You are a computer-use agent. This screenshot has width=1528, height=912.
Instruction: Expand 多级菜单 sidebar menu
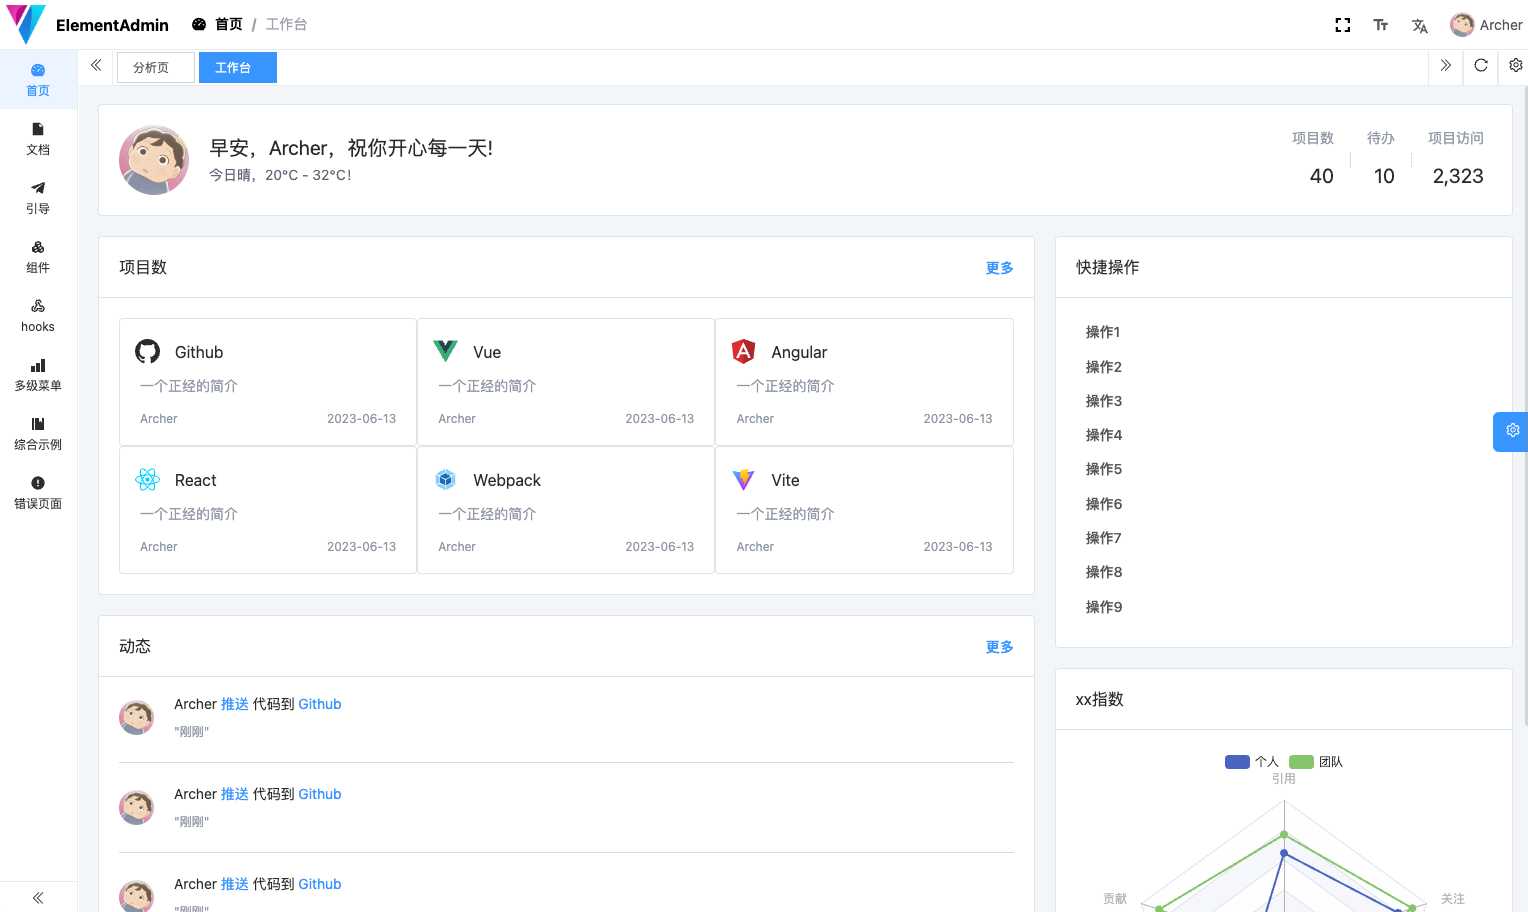pyautogui.click(x=38, y=375)
